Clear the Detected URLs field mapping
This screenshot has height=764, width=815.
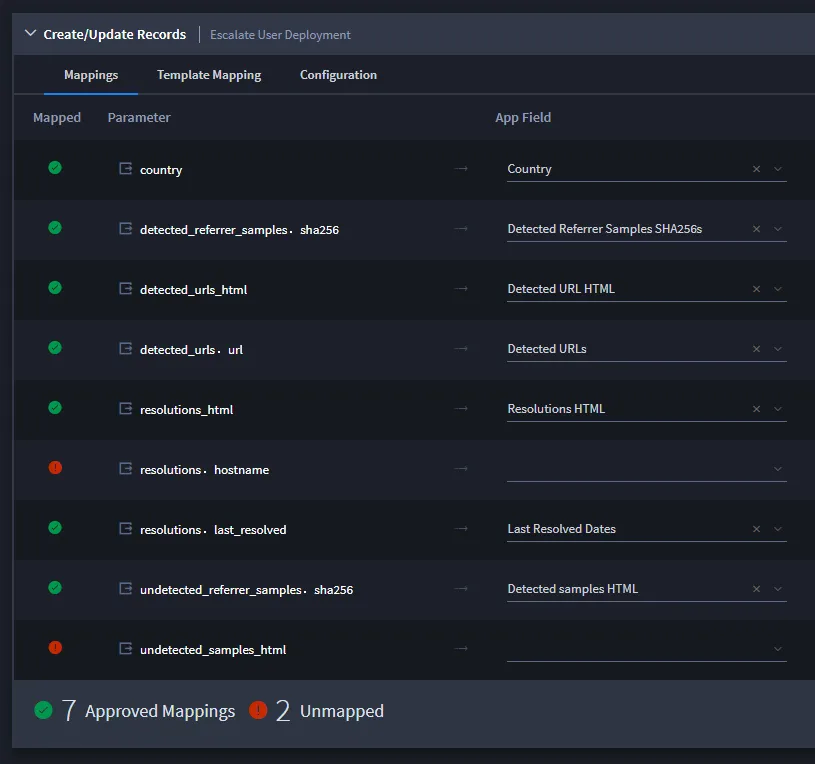tap(756, 349)
